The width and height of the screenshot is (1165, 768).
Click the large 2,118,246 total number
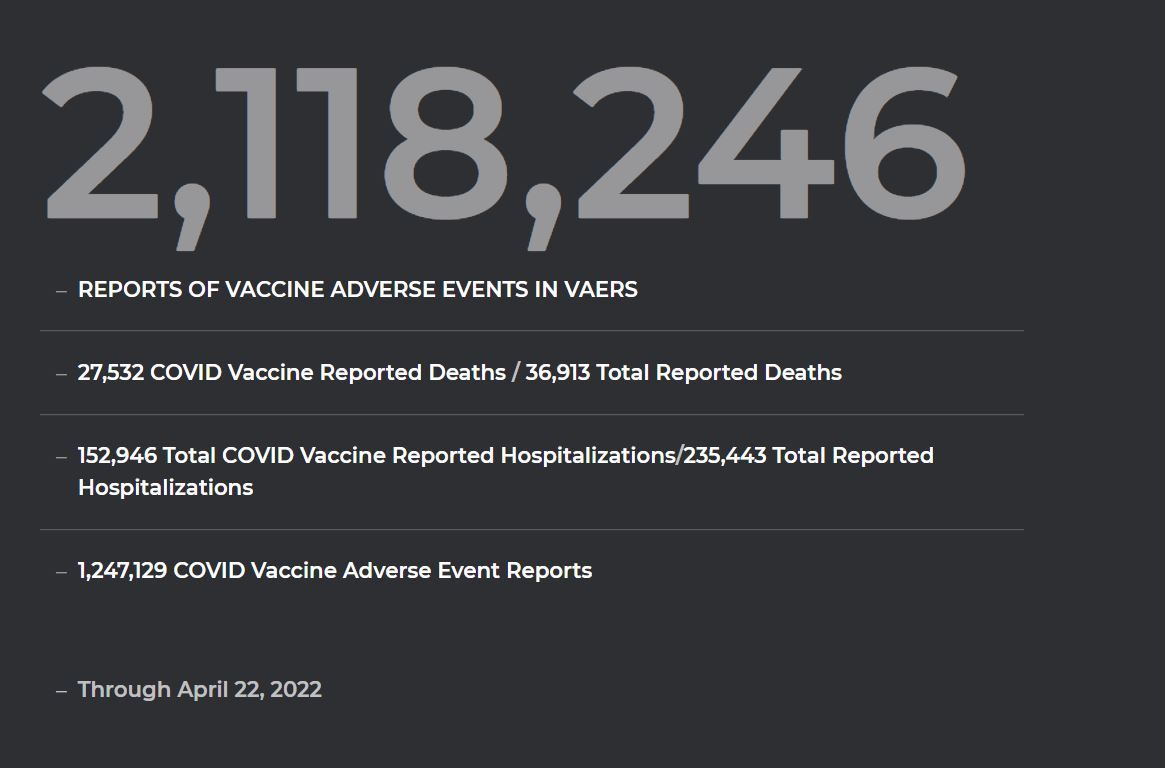(x=504, y=157)
